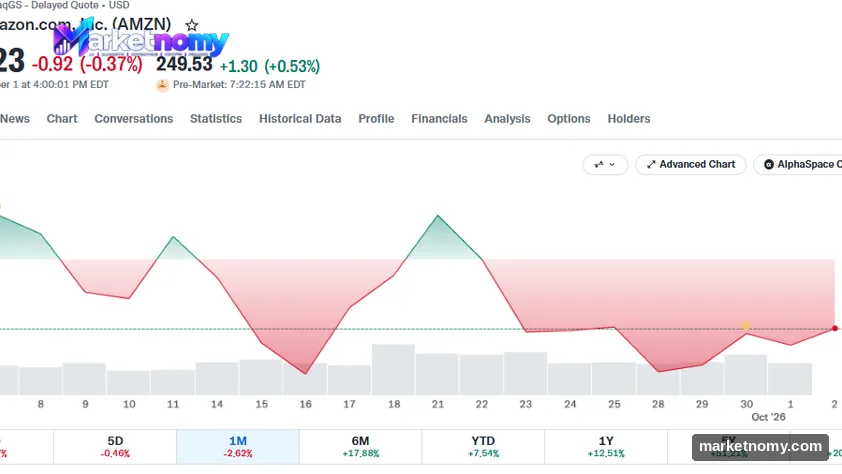Click the +1.30 (+0.53%) pre-market change
Image resolution: width=842 pixels, height=474 pixels.
click(270, 67)
